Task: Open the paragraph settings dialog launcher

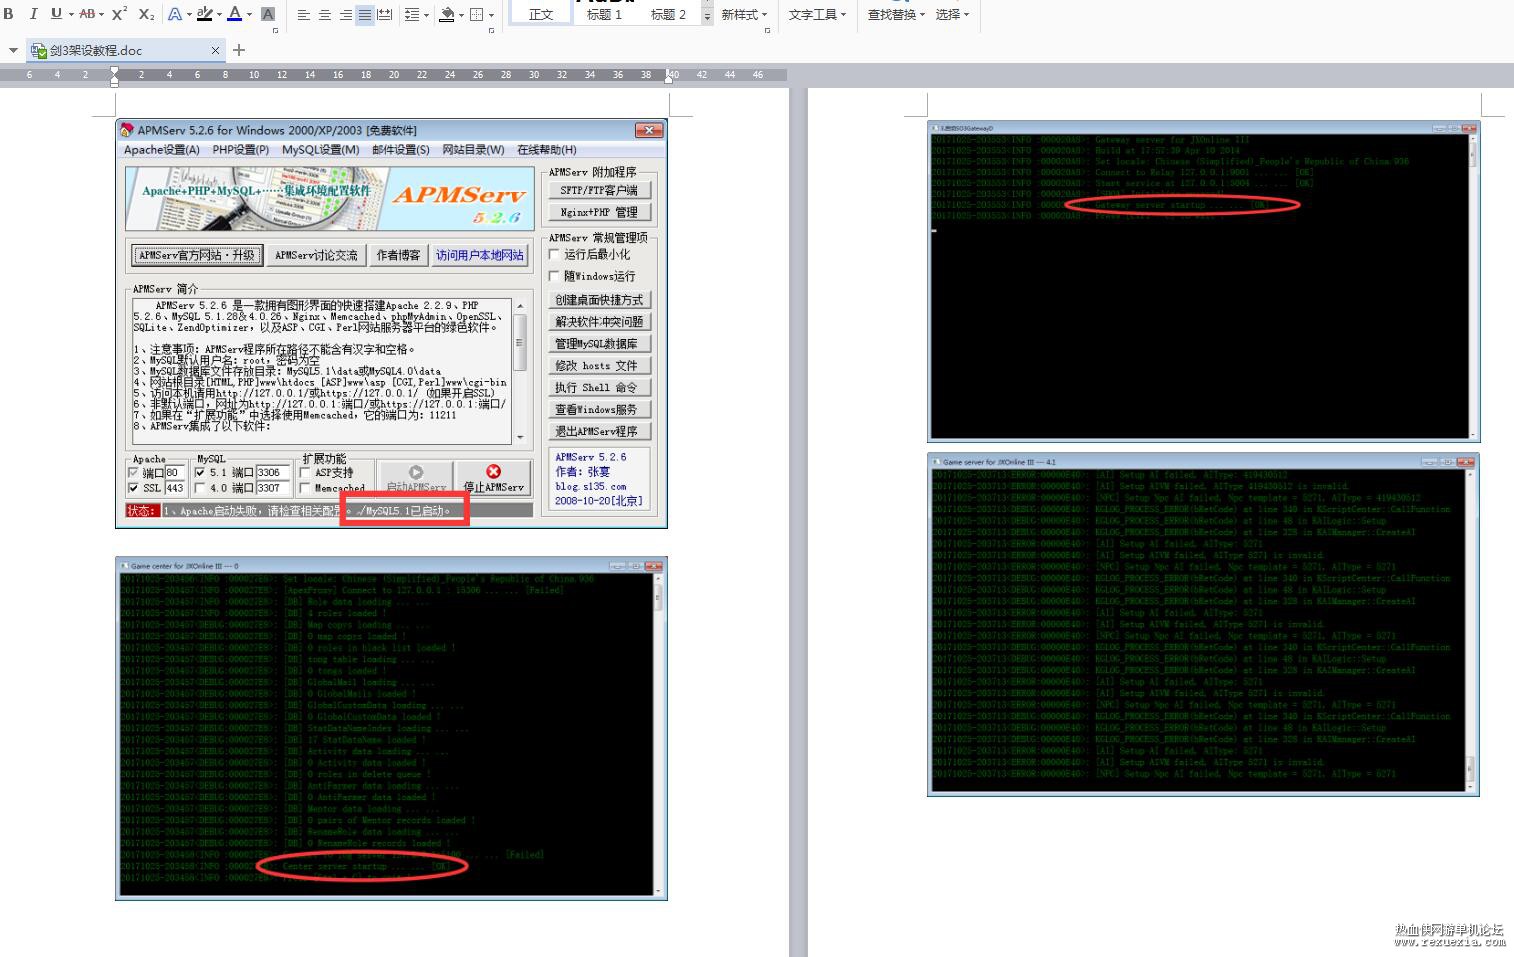Action: [x=491, y=31]
